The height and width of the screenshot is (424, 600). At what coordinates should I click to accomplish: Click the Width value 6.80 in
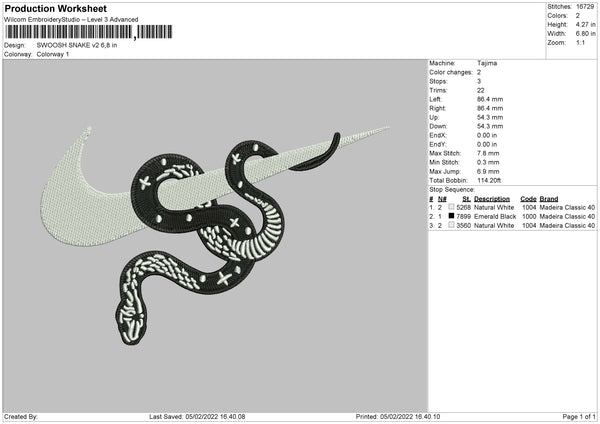[585, 34]
